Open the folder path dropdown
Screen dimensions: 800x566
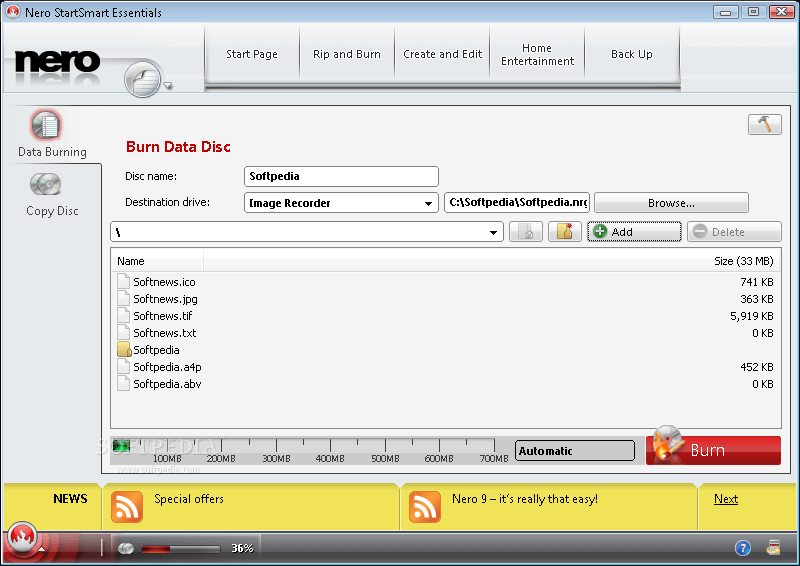point(306,232)
